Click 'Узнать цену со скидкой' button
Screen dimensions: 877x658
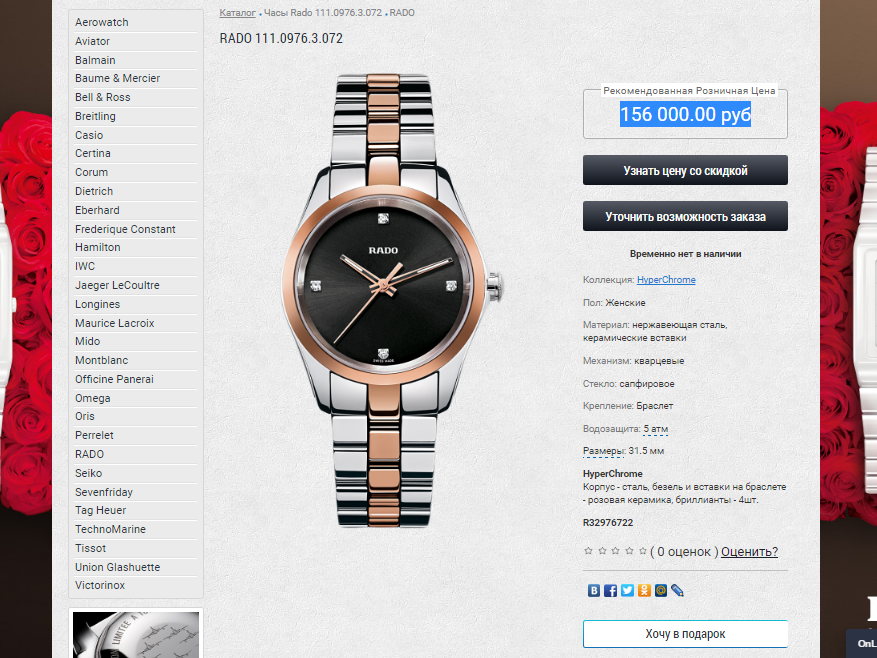pyautogui.click(x=685, y=170)
